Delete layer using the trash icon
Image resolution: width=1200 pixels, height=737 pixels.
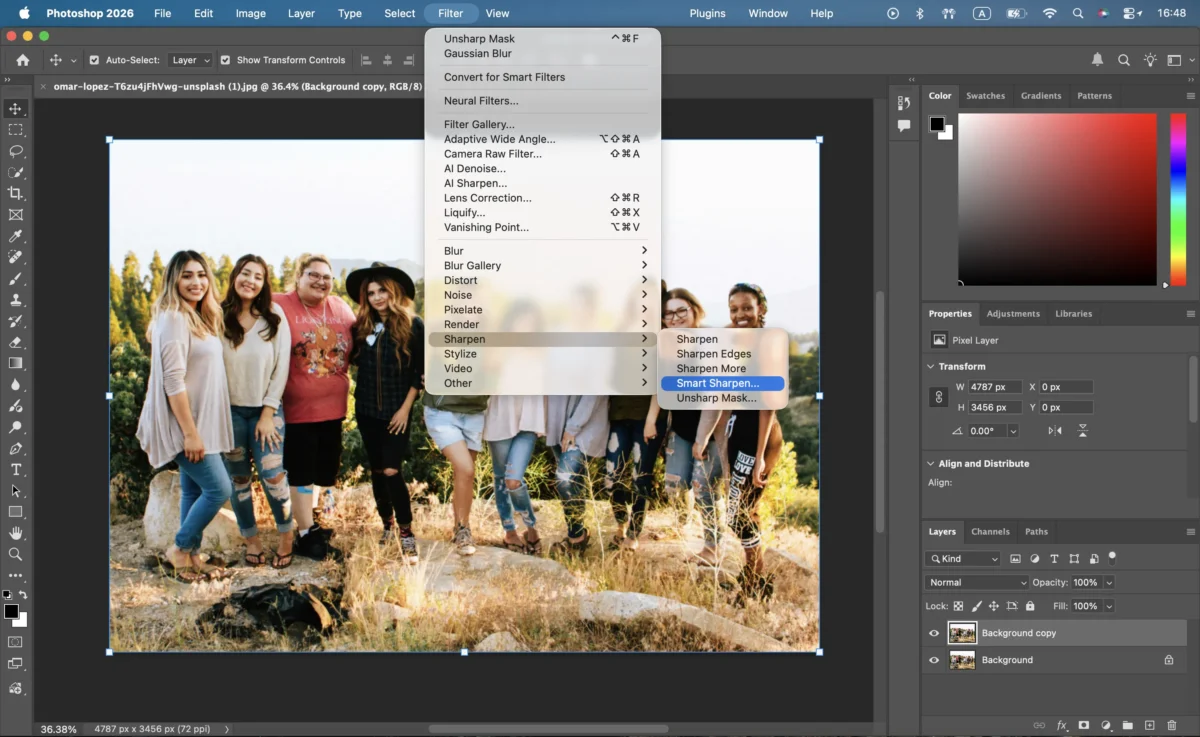coord(1172,726)
